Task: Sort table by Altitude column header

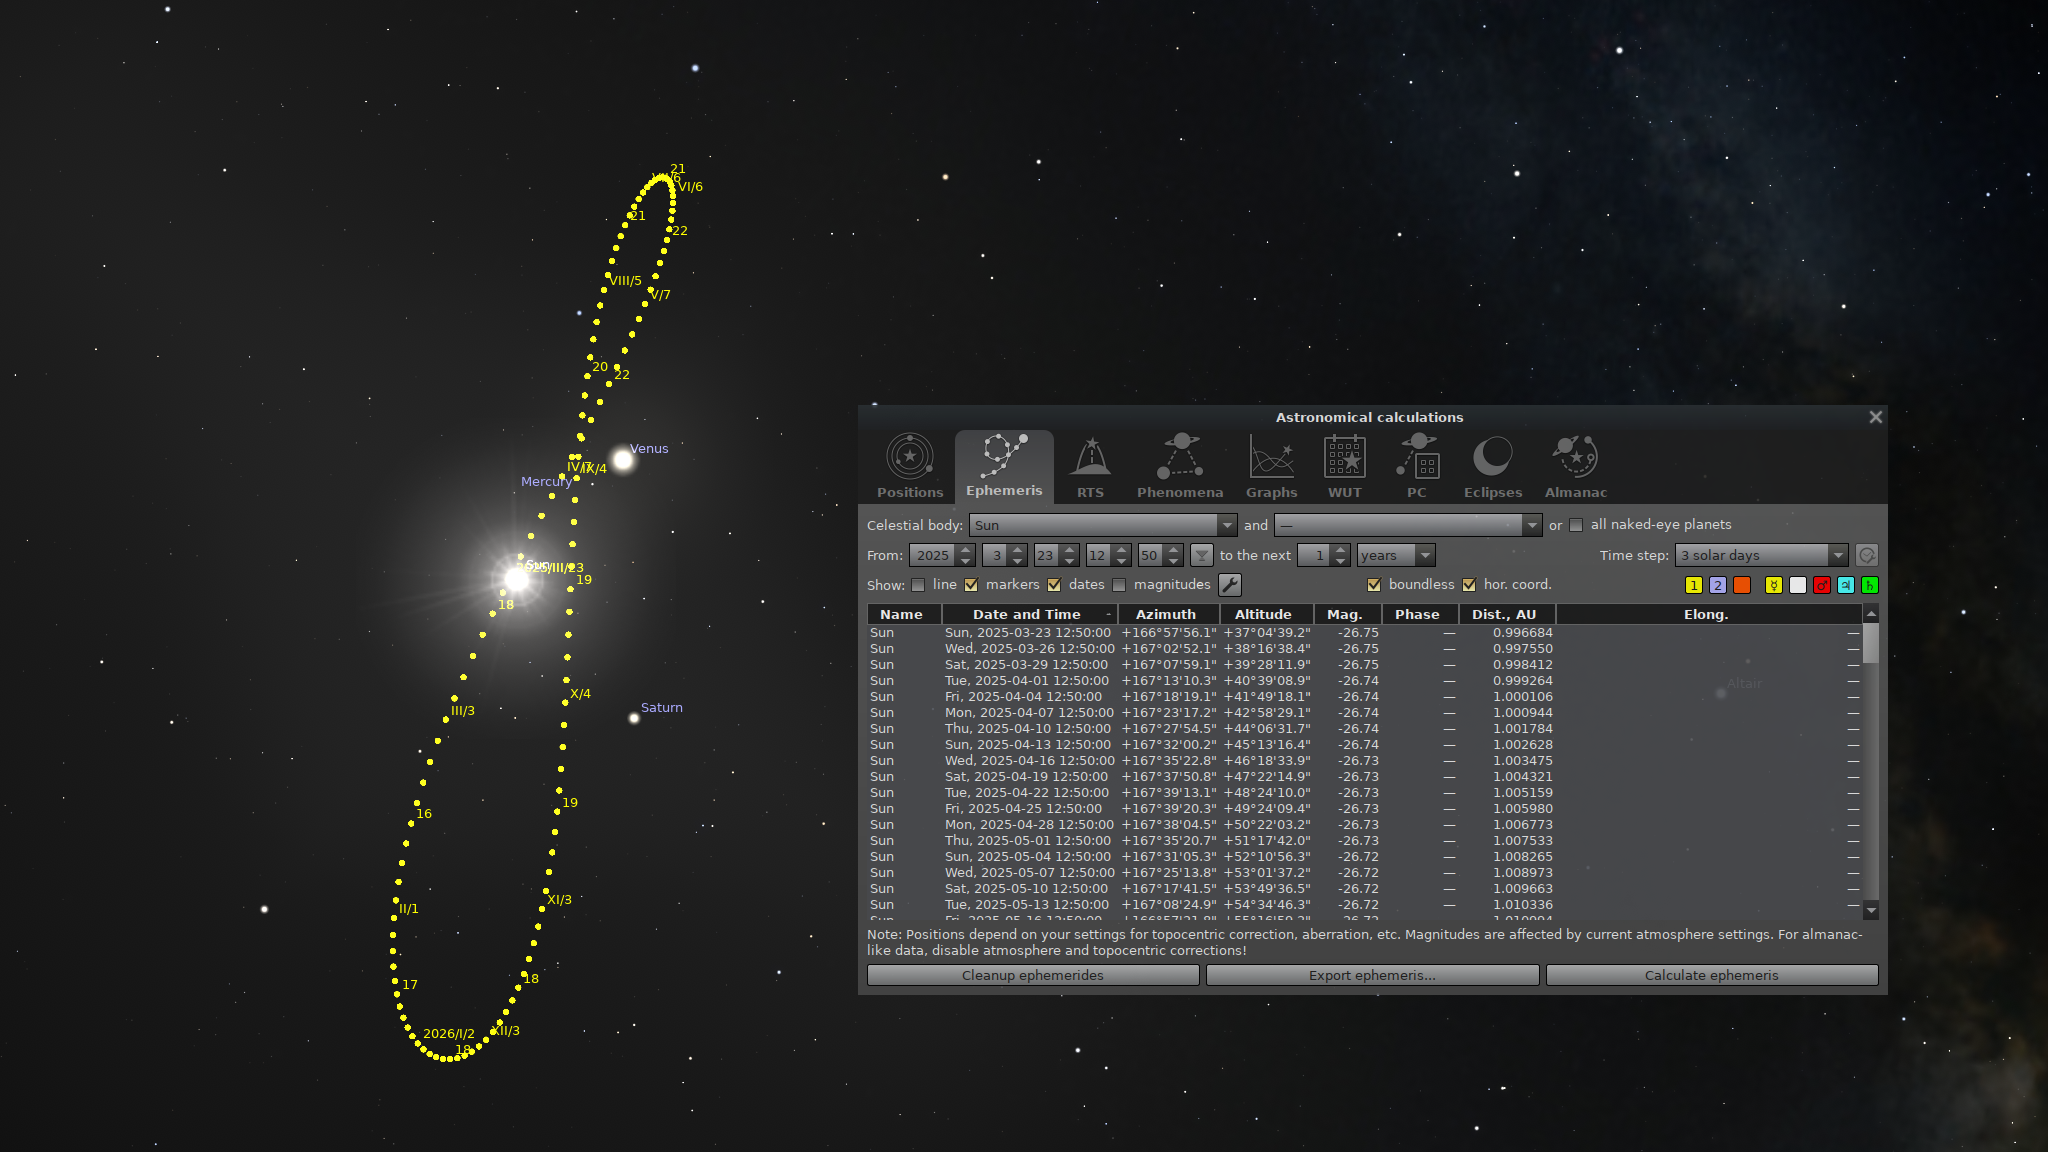Action: (1263, 614)
